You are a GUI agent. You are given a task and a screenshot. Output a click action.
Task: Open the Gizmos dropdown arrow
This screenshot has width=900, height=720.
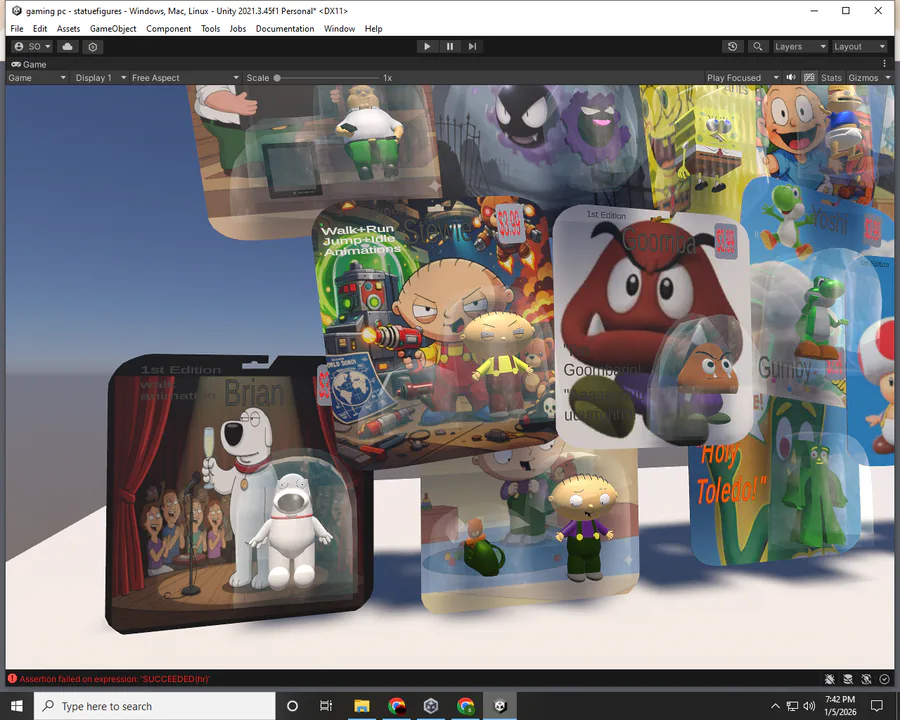click(x=887, y=78)
